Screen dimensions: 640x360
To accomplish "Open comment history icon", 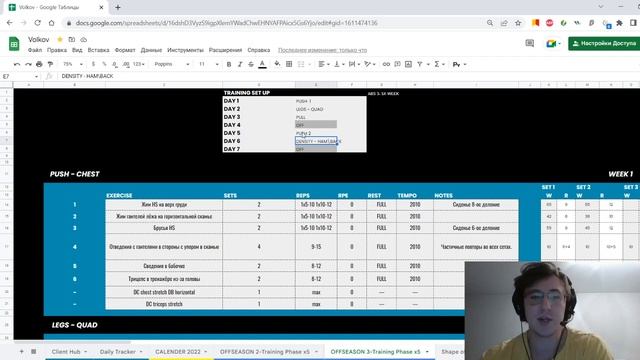I will (530, 43).
